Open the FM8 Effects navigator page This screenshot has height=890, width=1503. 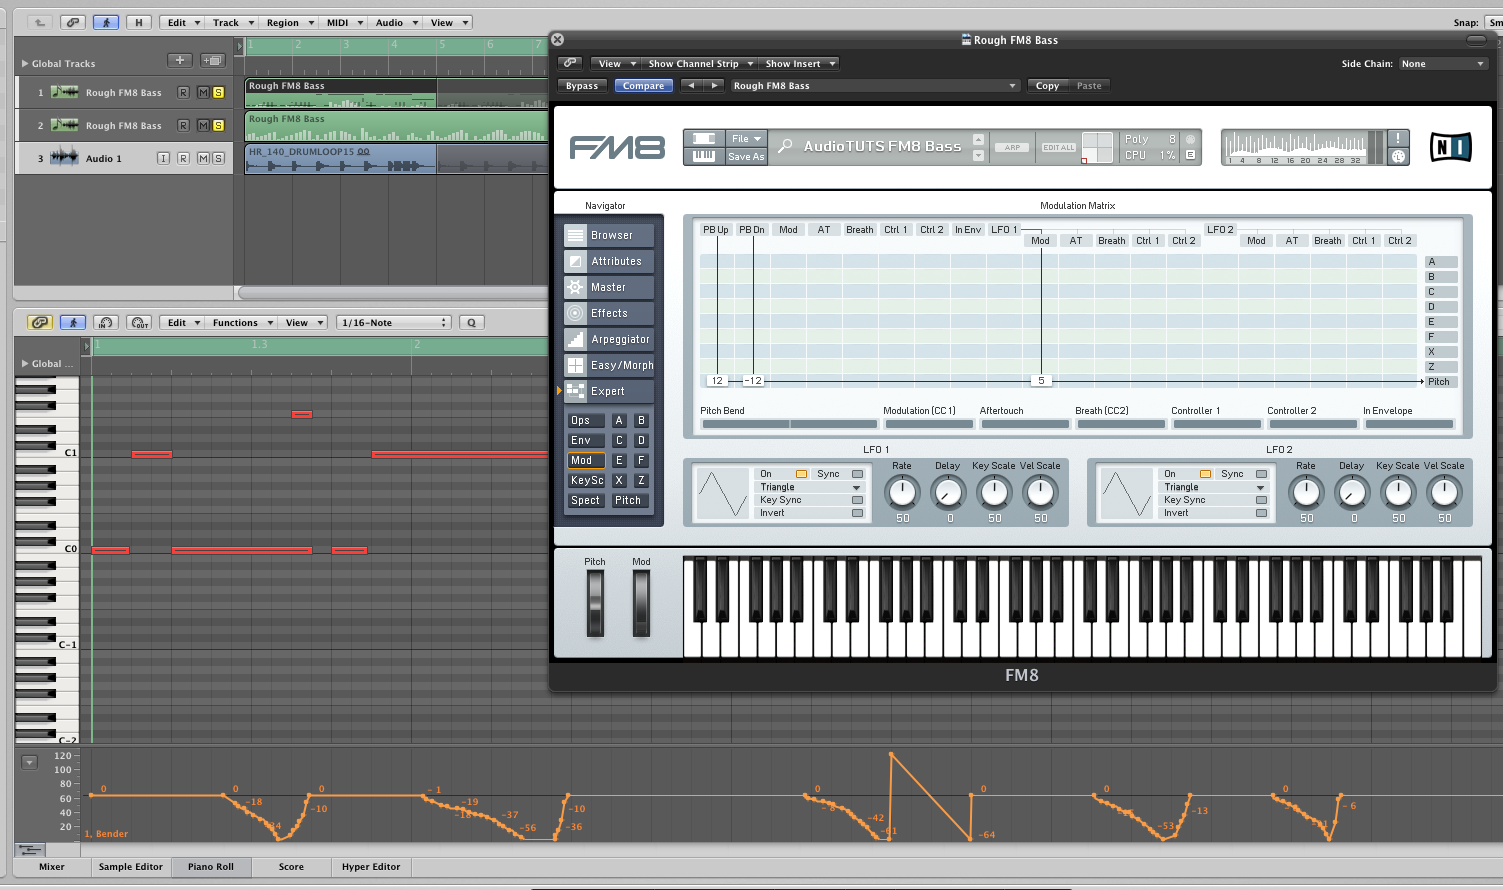[608, 313]
